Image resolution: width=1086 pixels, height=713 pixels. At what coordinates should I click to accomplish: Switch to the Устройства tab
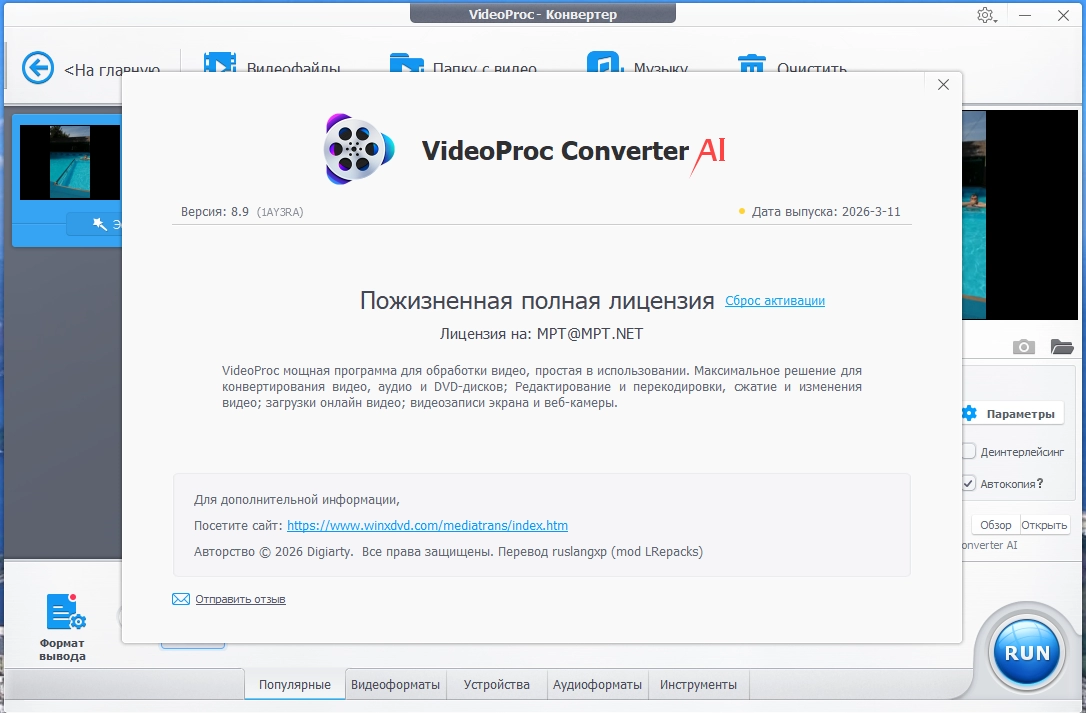pos(497,685)
